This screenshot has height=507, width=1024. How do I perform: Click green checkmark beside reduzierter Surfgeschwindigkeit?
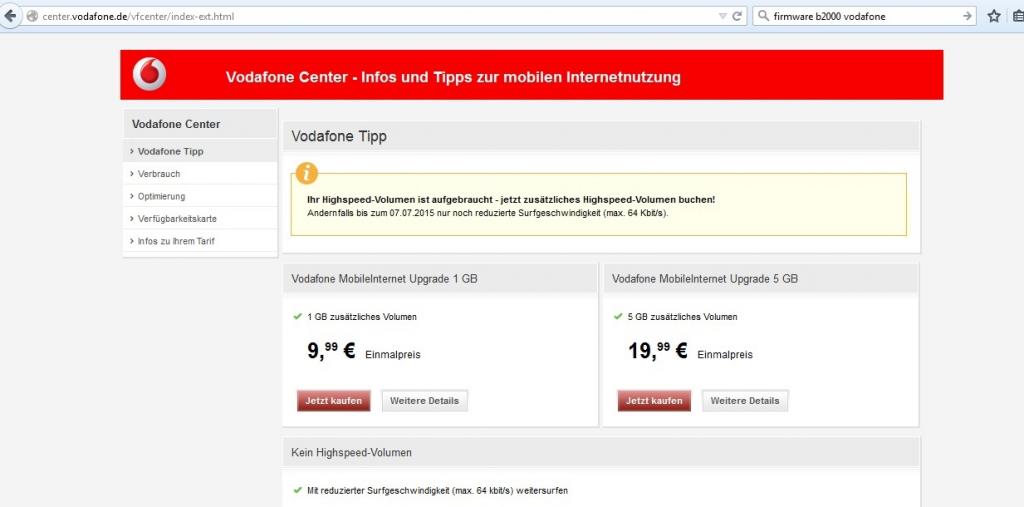click(x=298, y=490)
